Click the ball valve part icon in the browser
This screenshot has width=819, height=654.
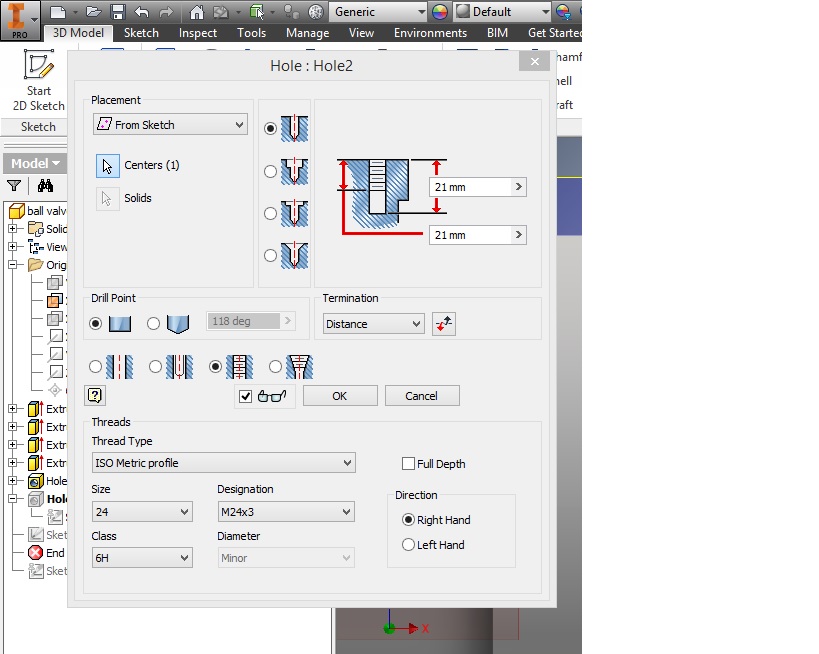coord(17,211)
